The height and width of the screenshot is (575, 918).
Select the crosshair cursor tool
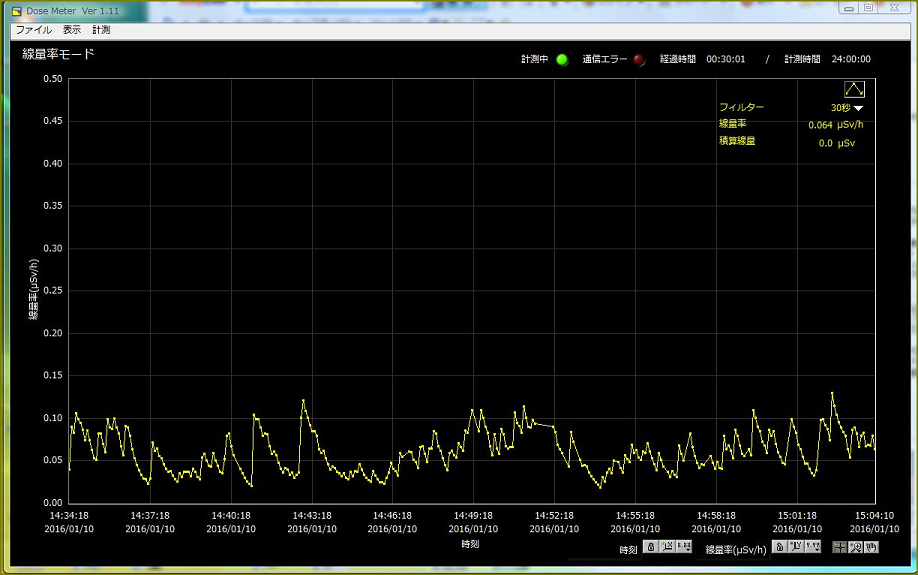click(x=840, y=547)
